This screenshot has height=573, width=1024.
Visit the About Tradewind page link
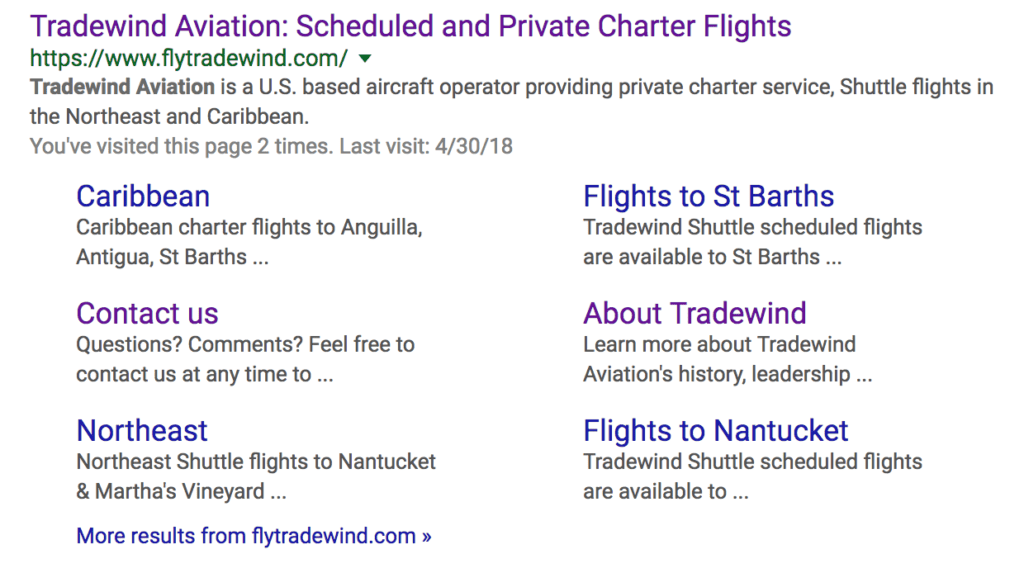[x=694, y=313]
